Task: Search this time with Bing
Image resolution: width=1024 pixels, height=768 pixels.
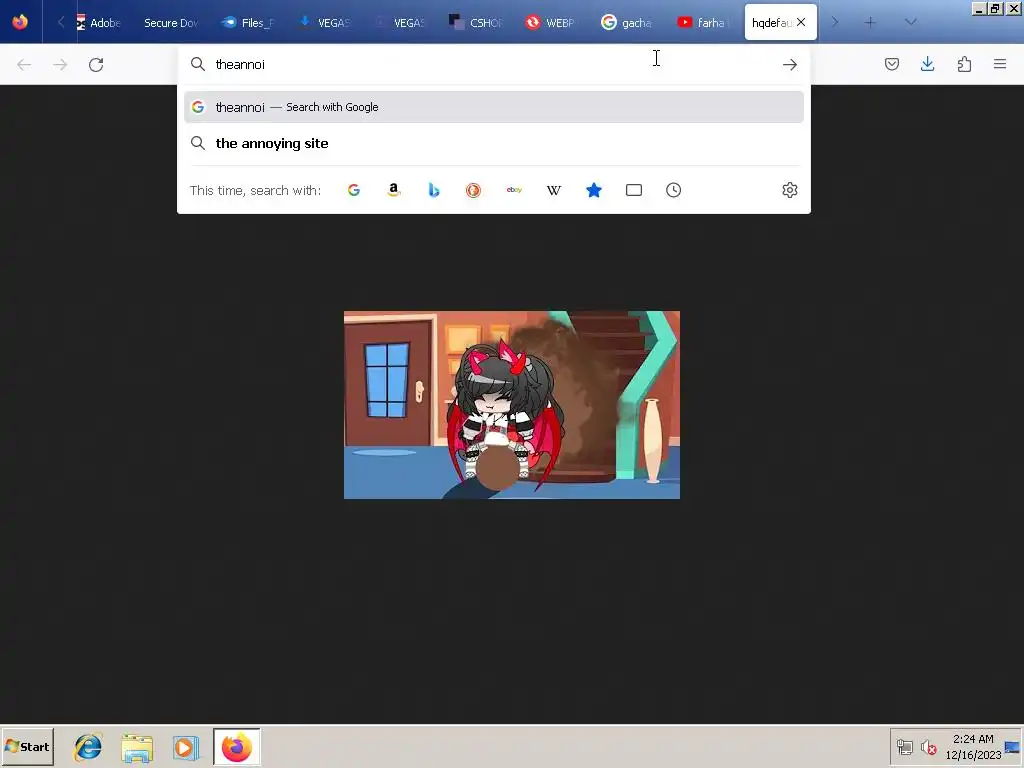Action: [434, 190]
